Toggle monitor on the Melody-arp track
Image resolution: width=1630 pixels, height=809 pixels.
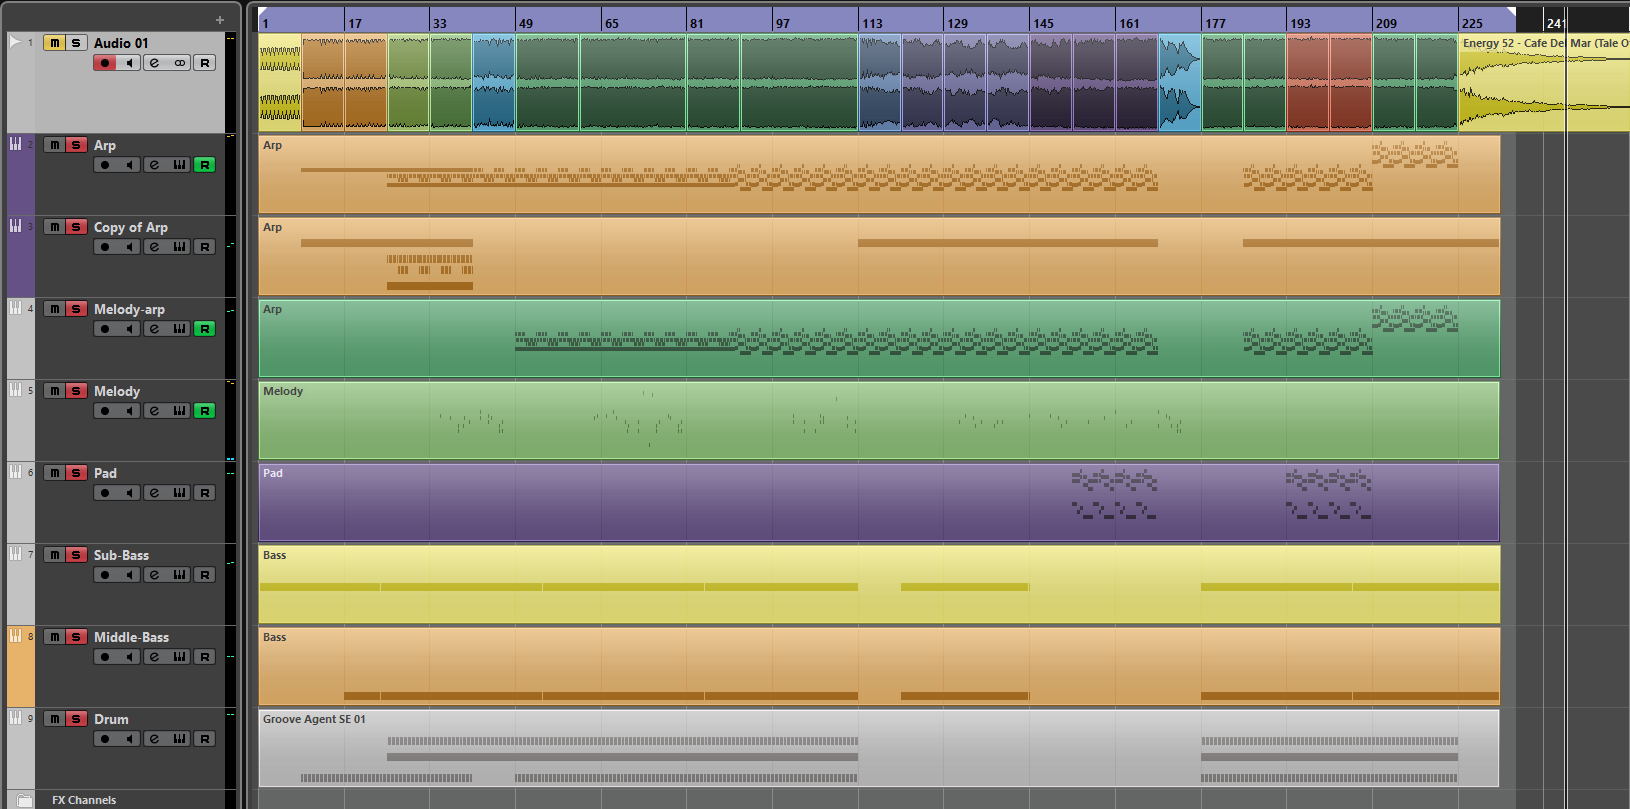pos(129,329)
